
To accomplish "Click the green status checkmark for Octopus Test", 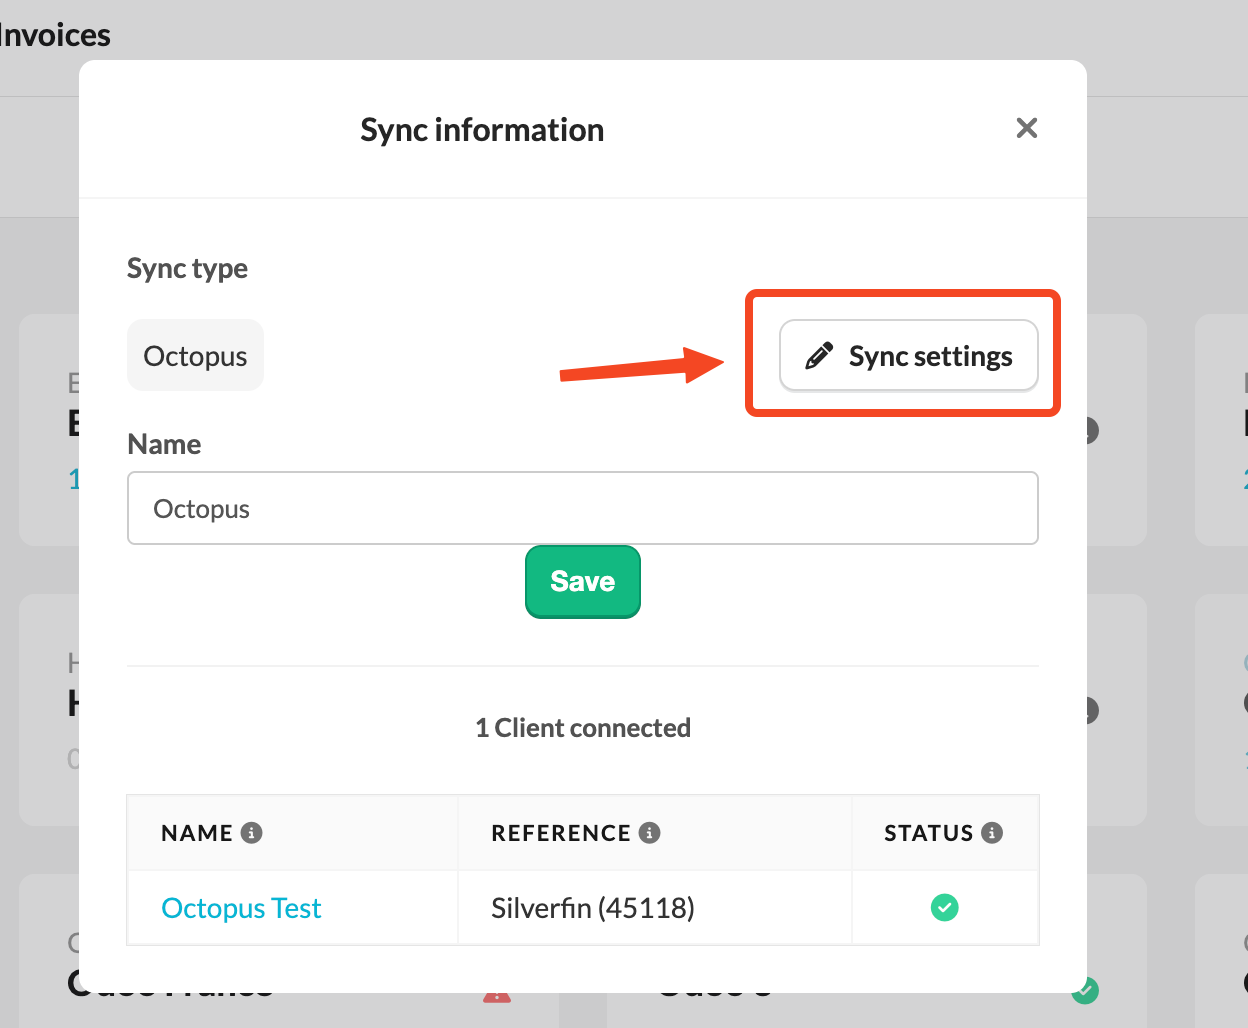I will point(945,907).
